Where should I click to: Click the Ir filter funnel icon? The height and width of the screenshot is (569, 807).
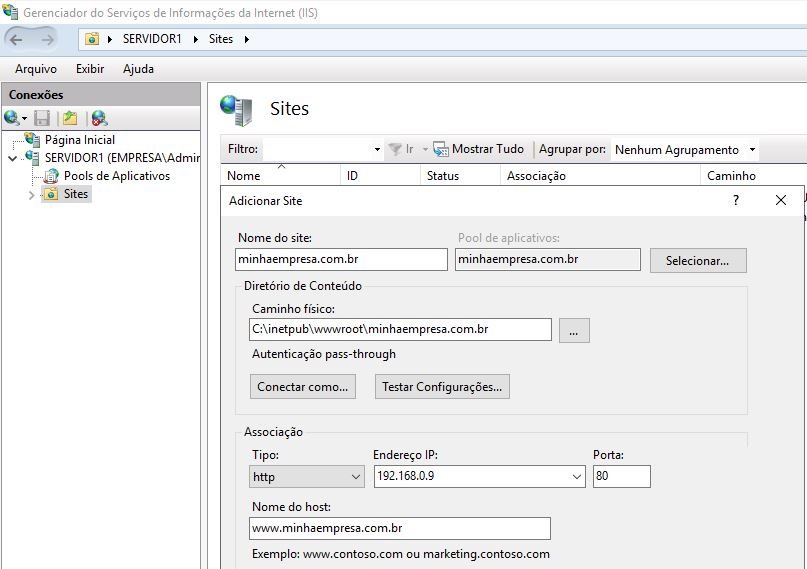(x=395, y=149)
